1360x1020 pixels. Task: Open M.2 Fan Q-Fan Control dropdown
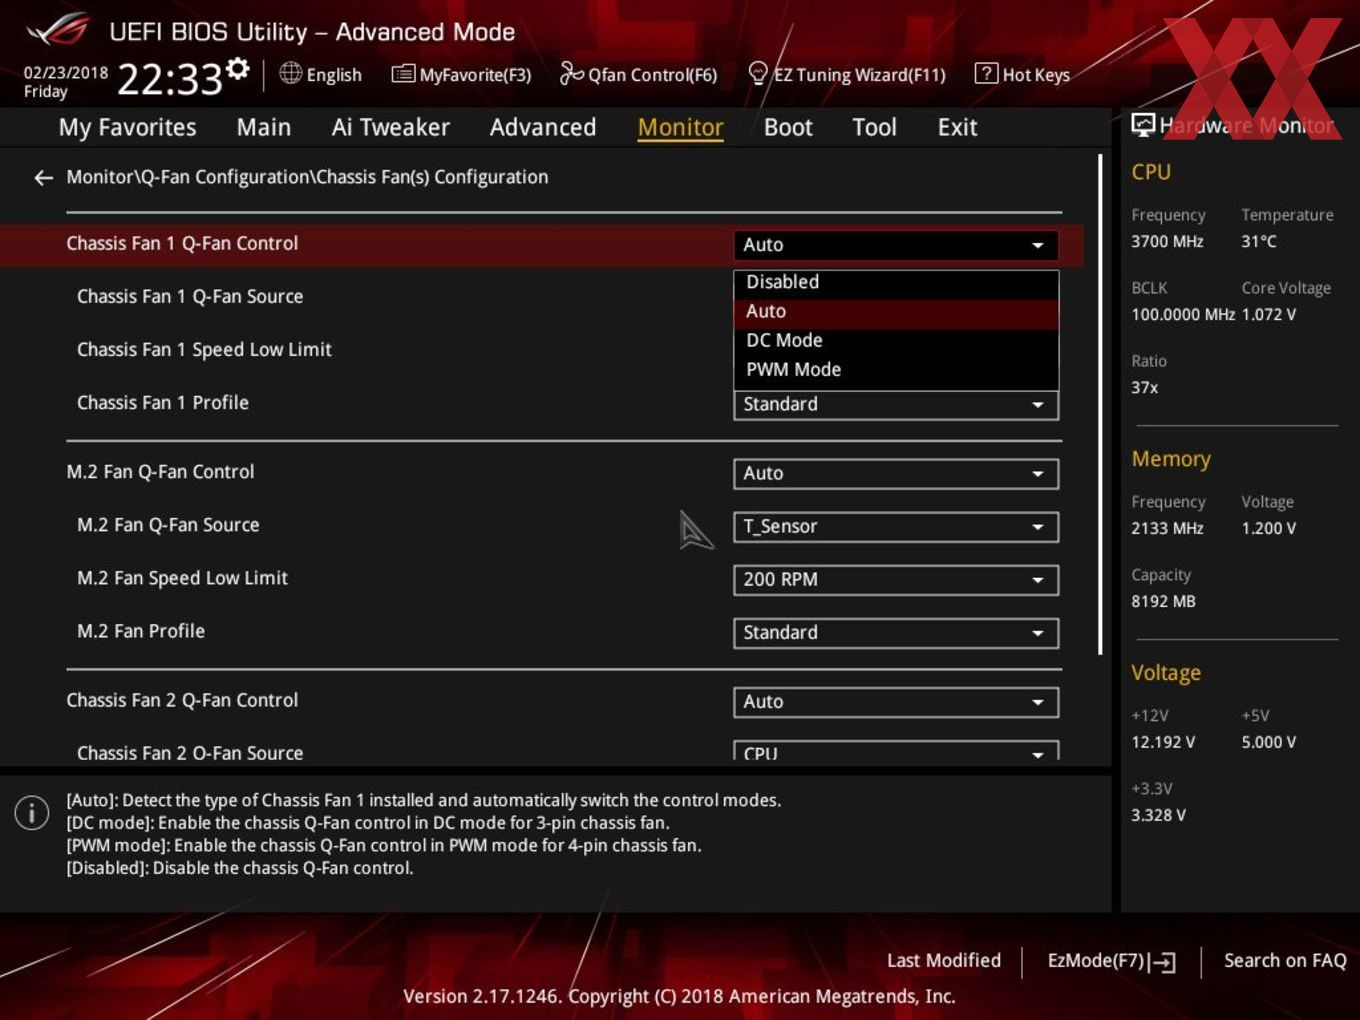pos(896,474)
